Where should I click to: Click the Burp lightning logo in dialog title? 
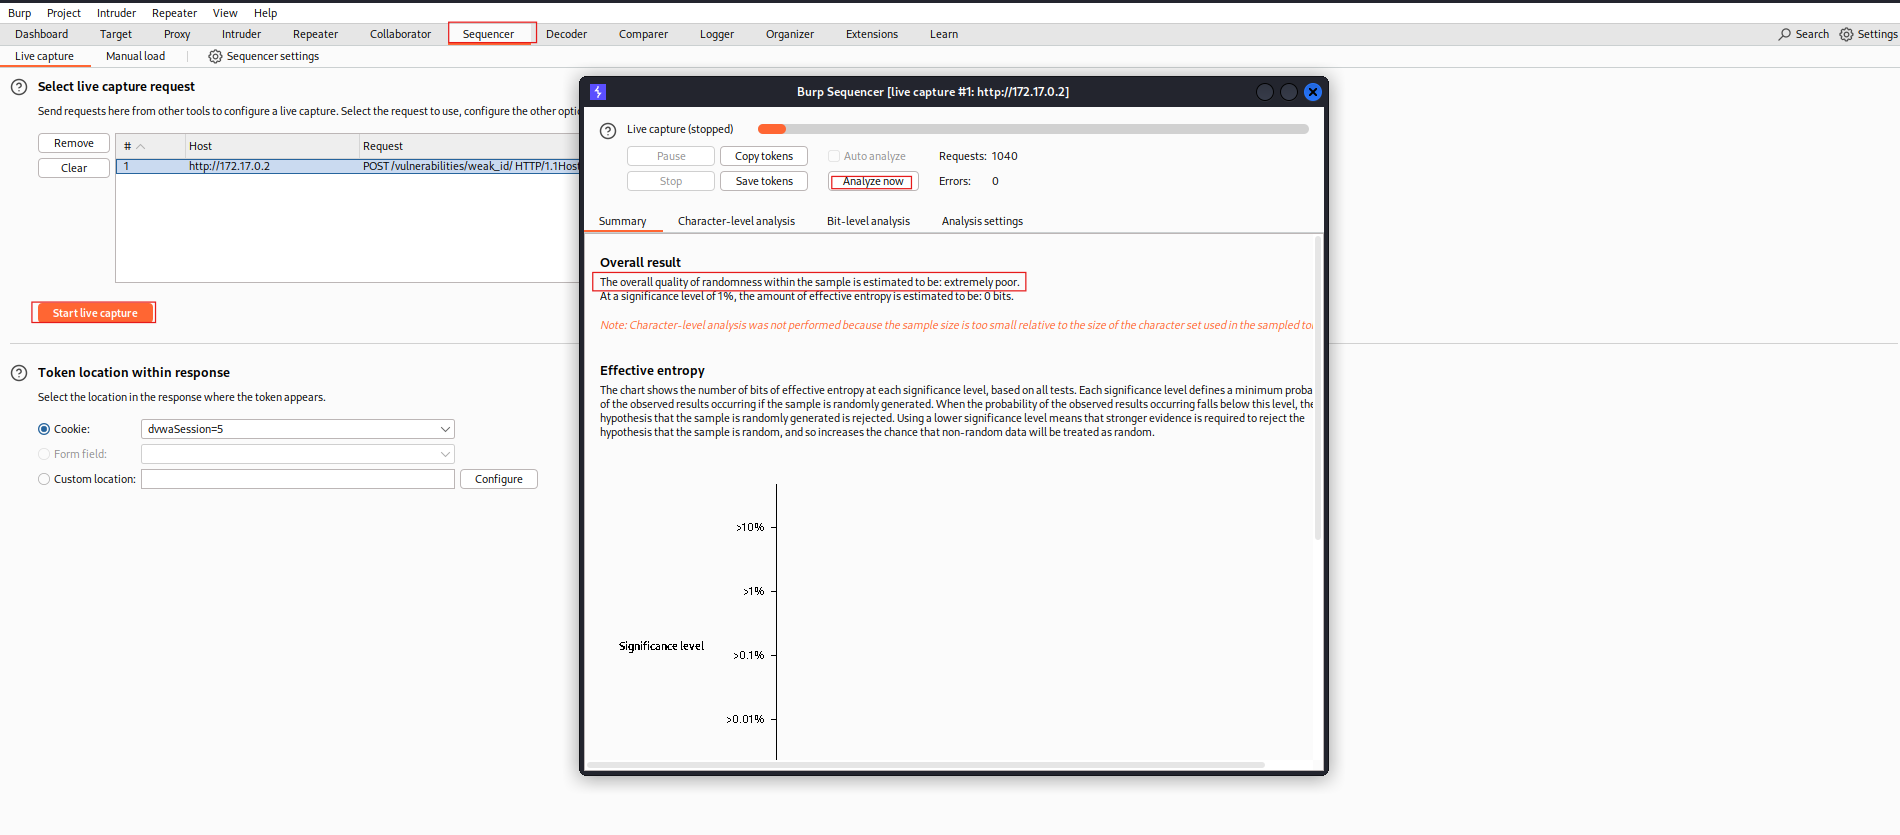click(x=598, y=92)
